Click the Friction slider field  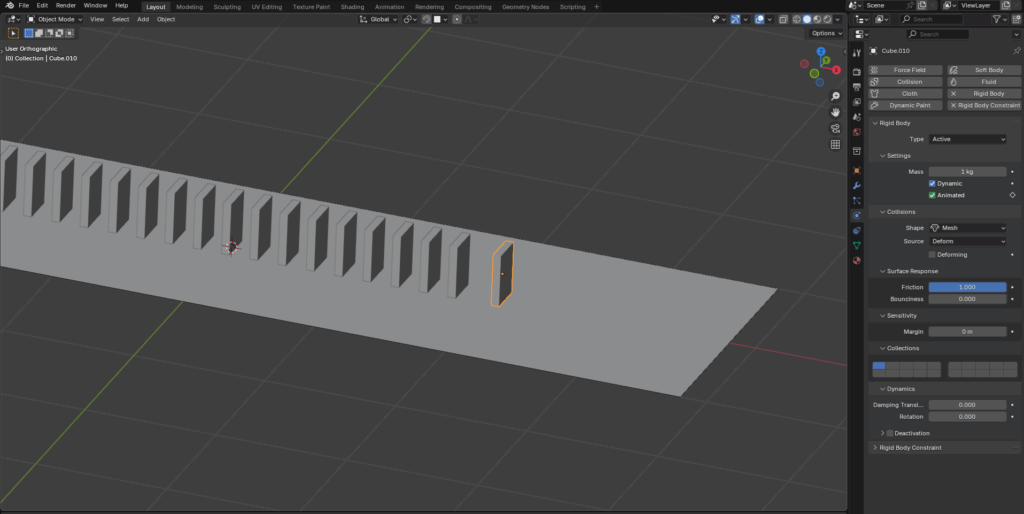click(x=968, y=287)
